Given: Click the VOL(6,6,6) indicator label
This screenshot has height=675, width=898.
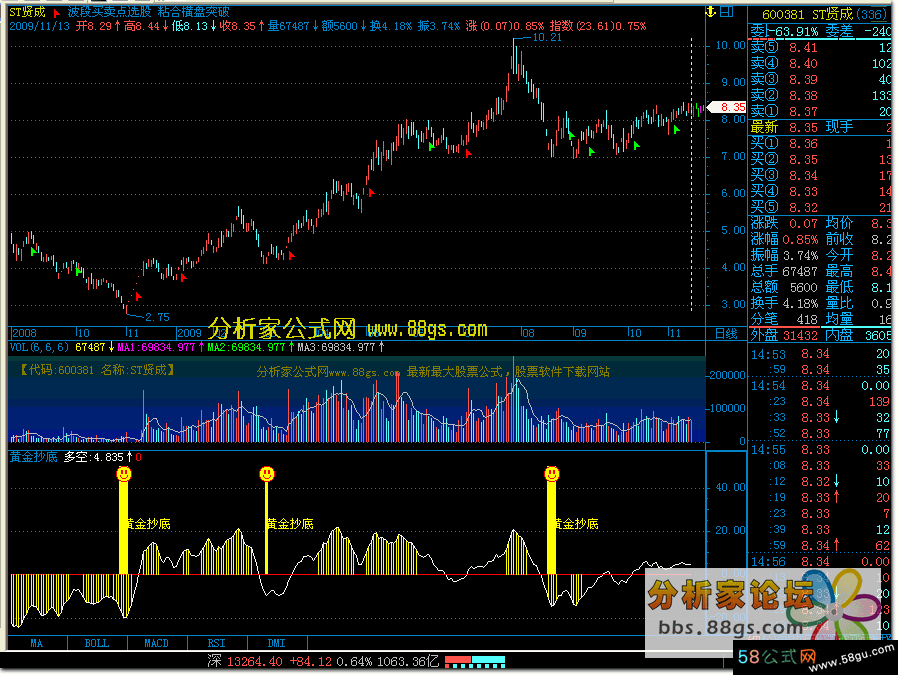Looking at the screenshot, I should [x=40, y=348].
